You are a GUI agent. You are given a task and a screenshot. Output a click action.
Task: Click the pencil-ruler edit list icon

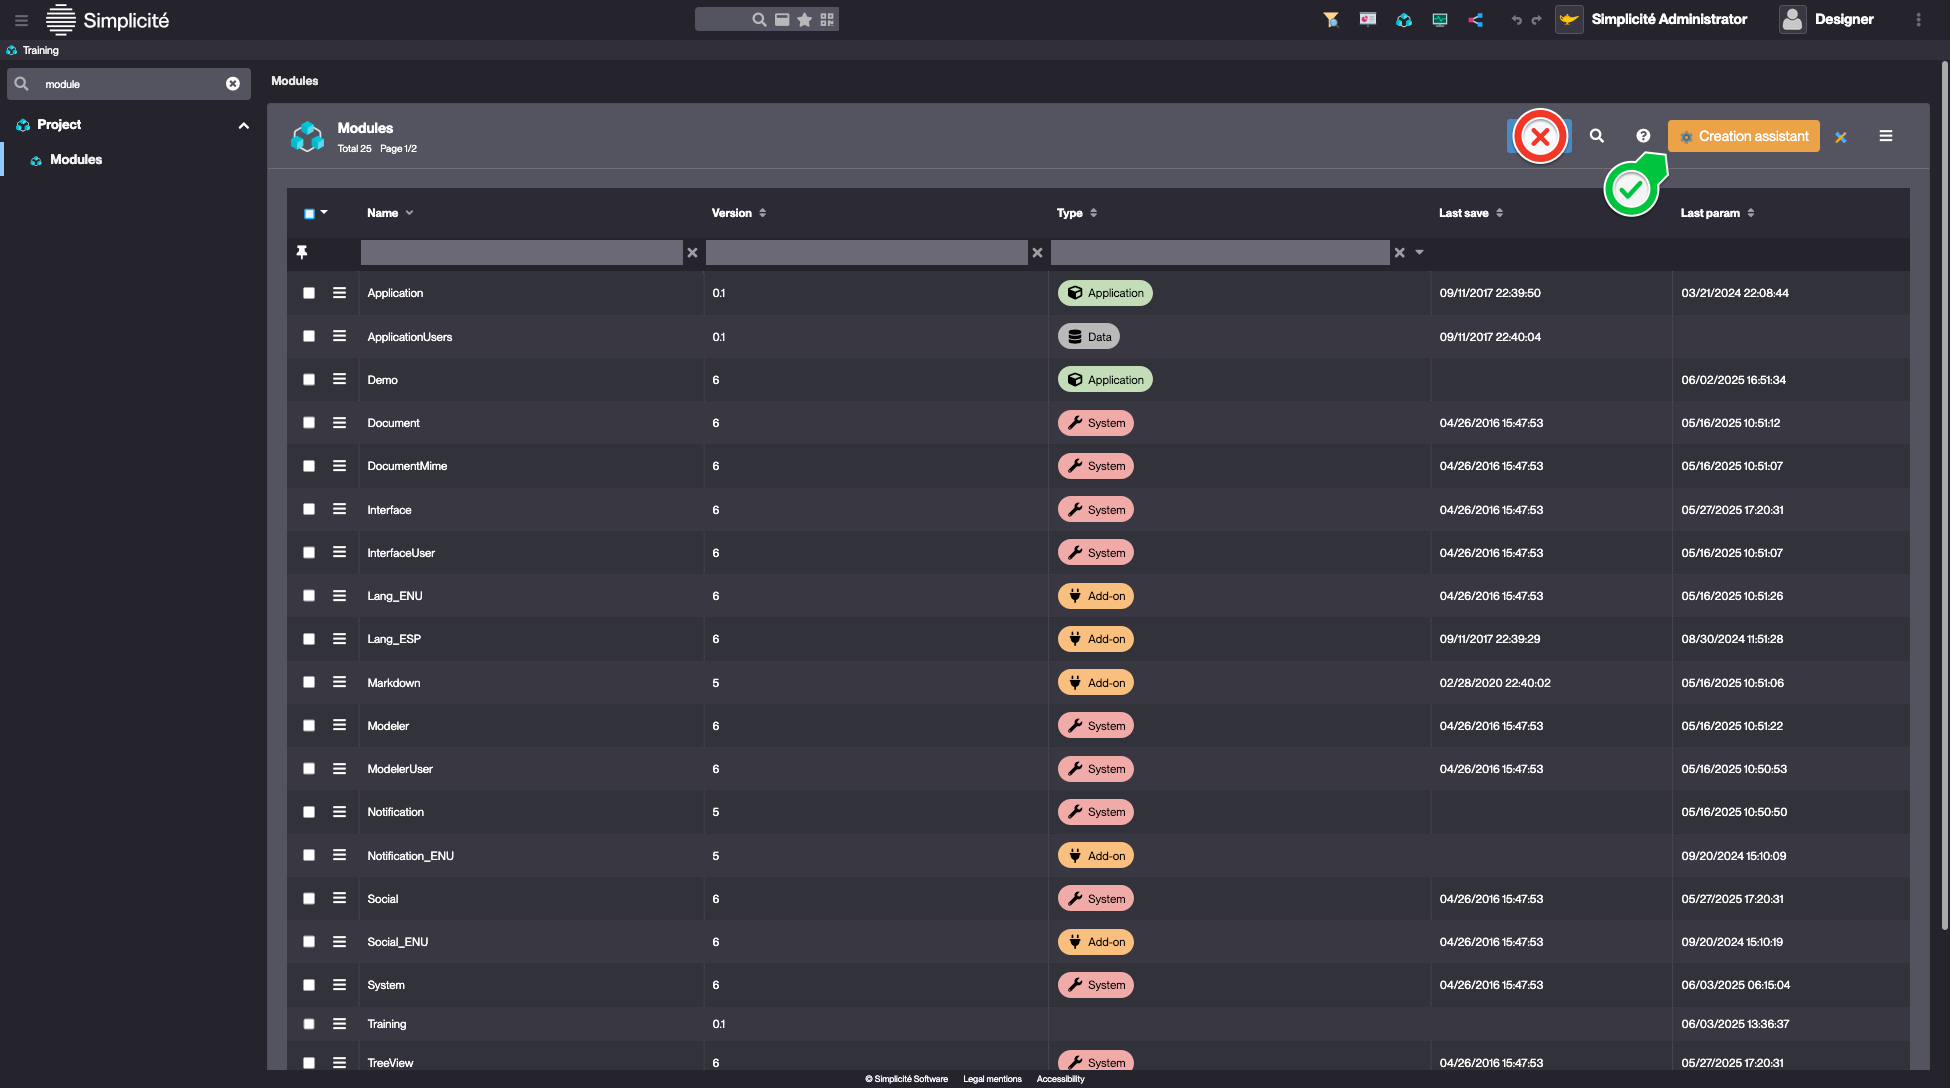coord(1841,137)
